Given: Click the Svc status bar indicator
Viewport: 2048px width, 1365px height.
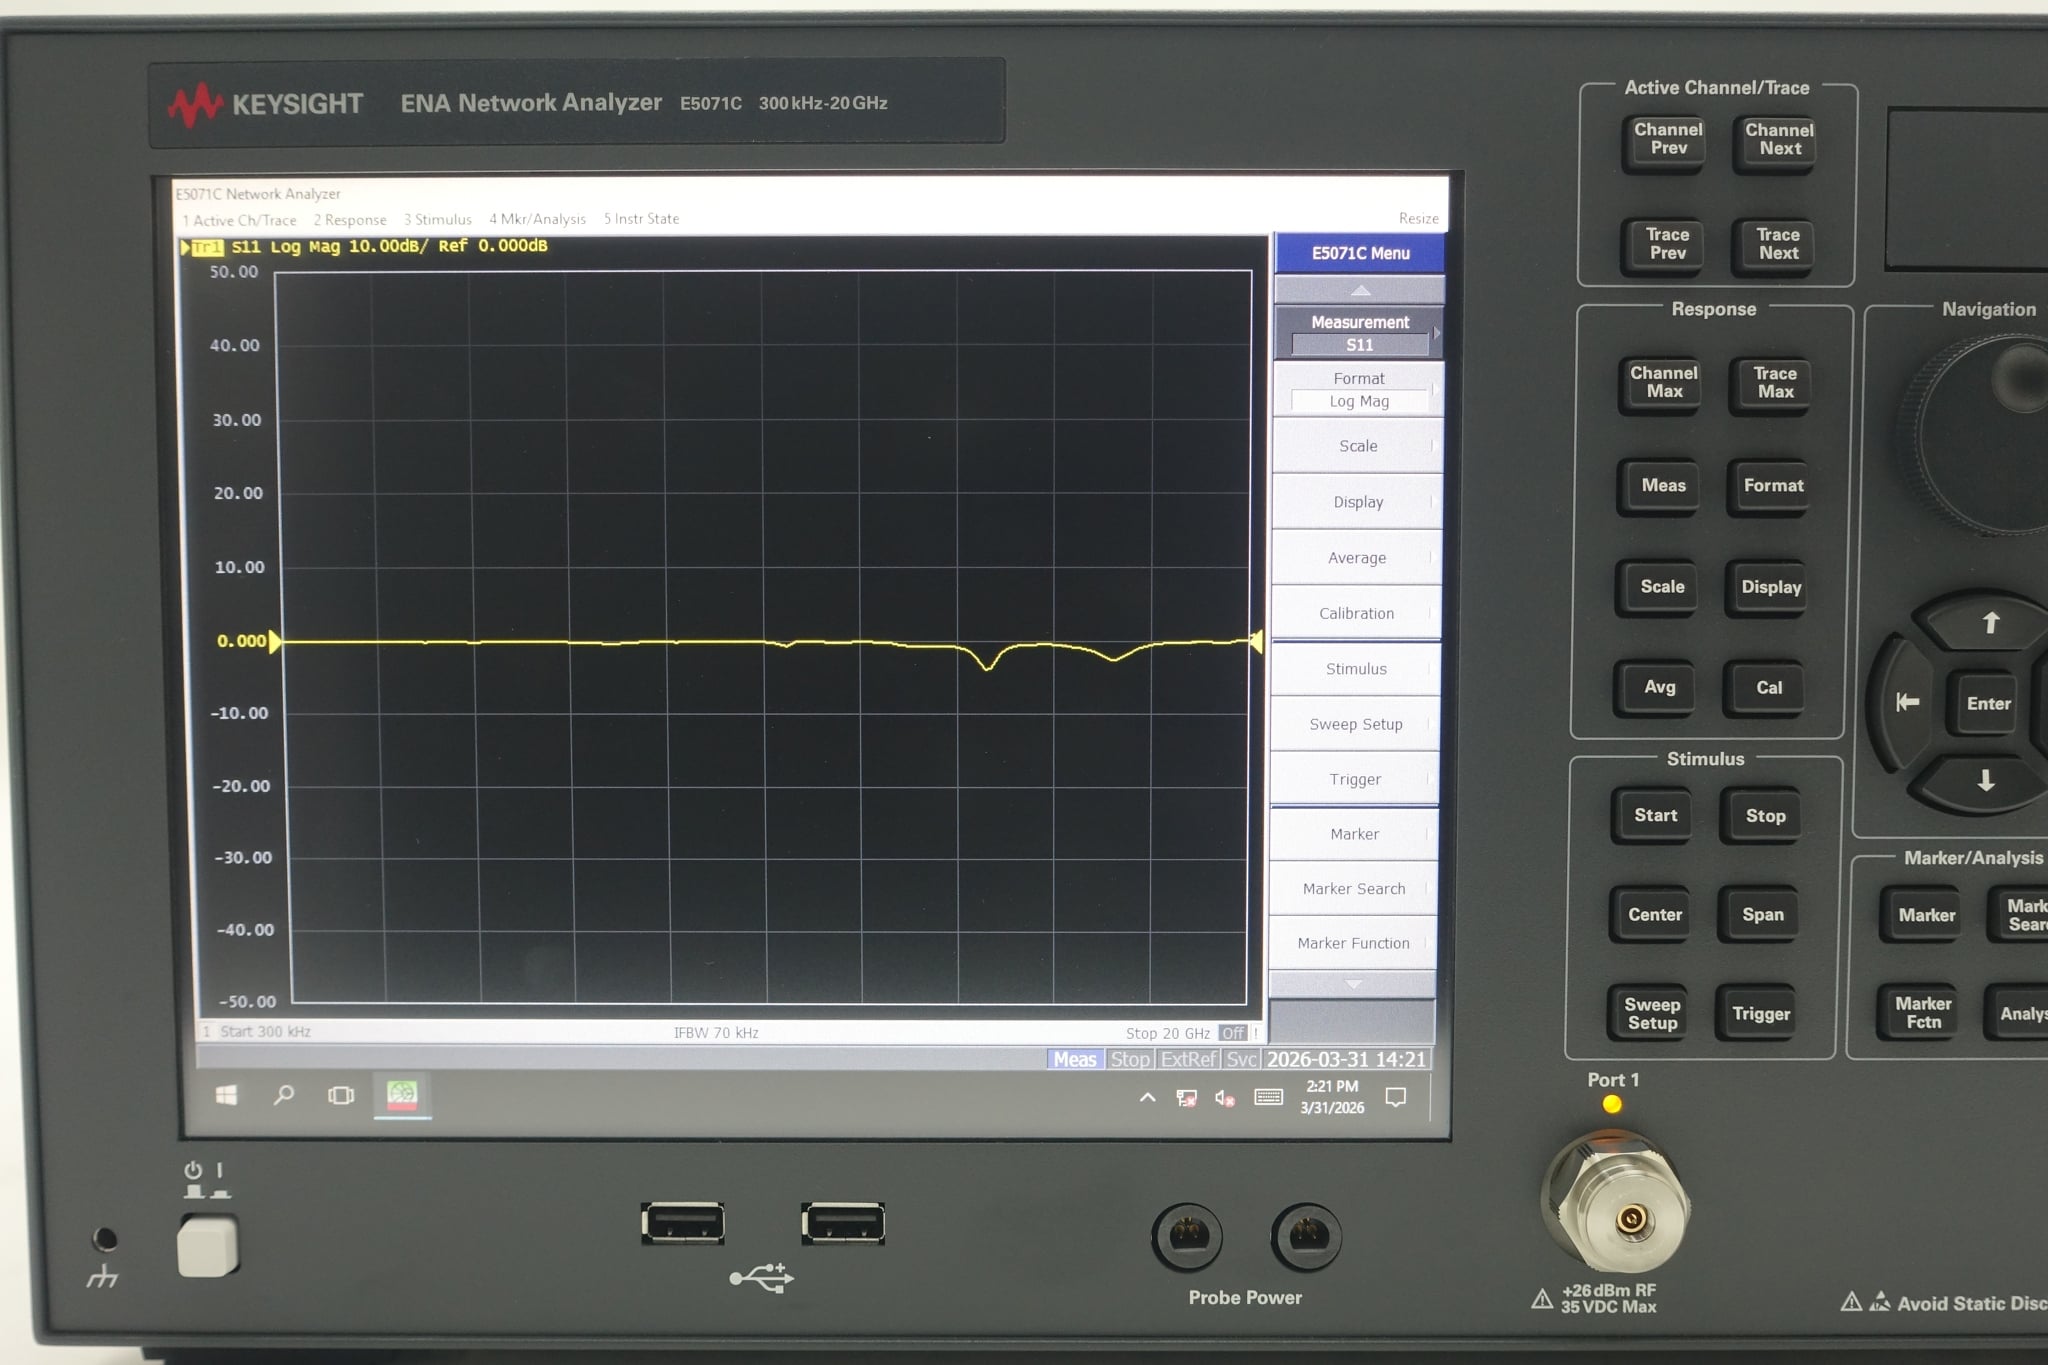Looking at the screenshot, I should 1241,1059.
